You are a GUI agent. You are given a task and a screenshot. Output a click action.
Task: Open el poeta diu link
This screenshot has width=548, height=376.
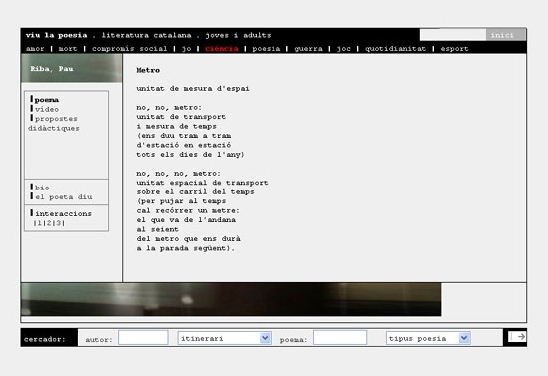click(x=64, y=197)
